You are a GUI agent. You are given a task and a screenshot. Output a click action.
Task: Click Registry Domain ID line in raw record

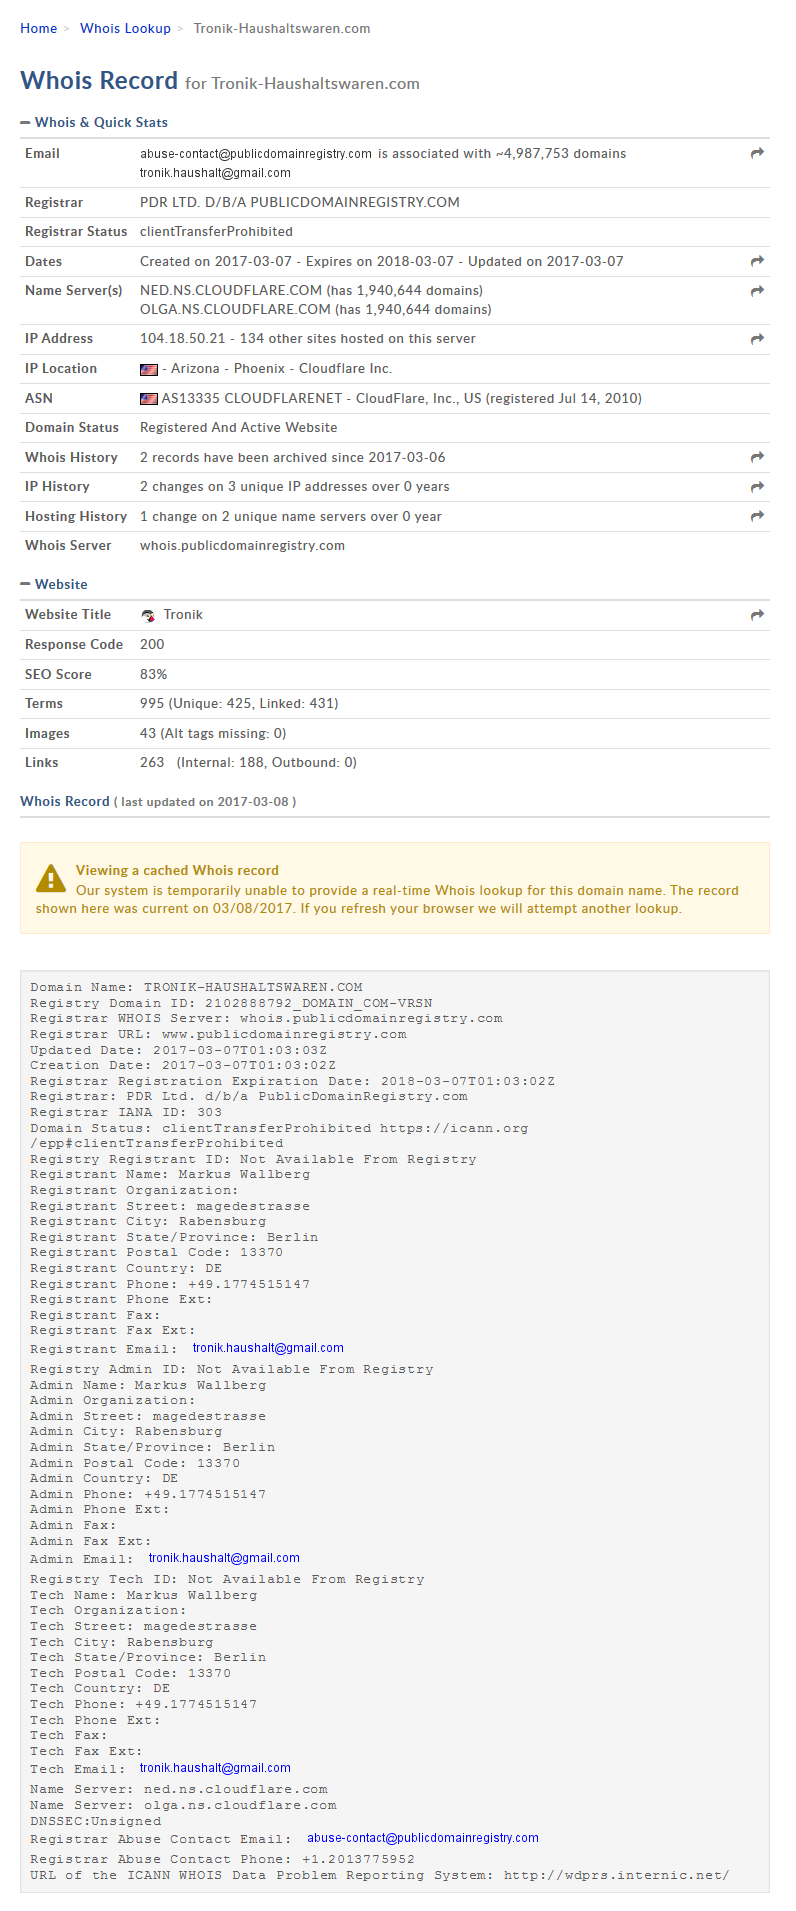(231, 1003)
